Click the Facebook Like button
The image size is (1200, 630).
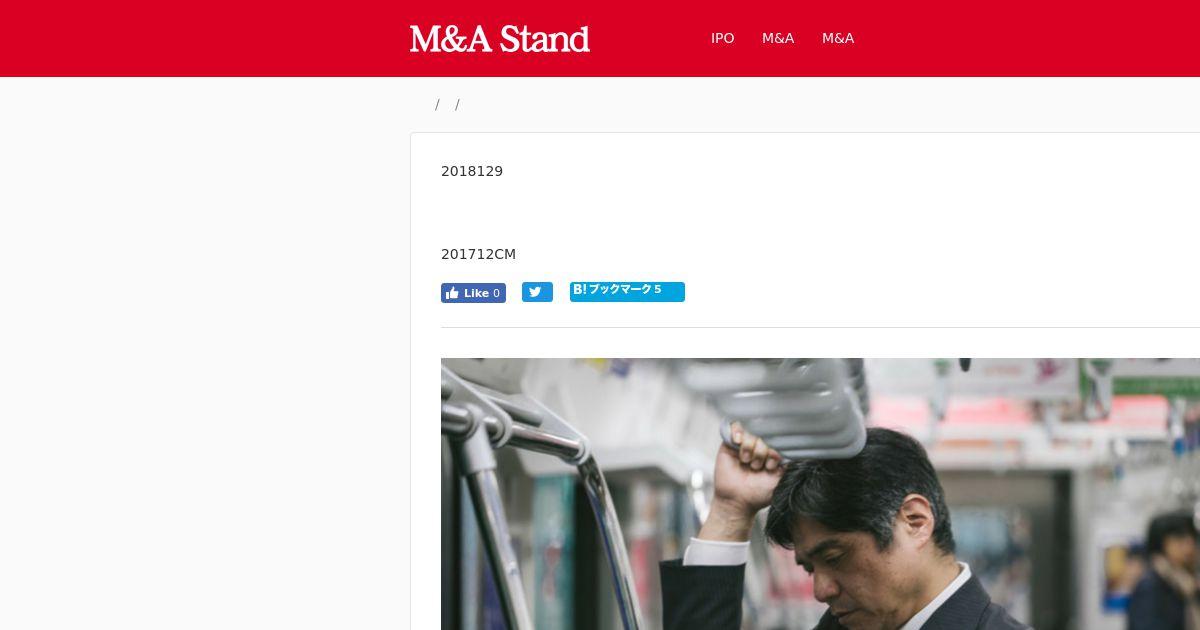point(473,293)
